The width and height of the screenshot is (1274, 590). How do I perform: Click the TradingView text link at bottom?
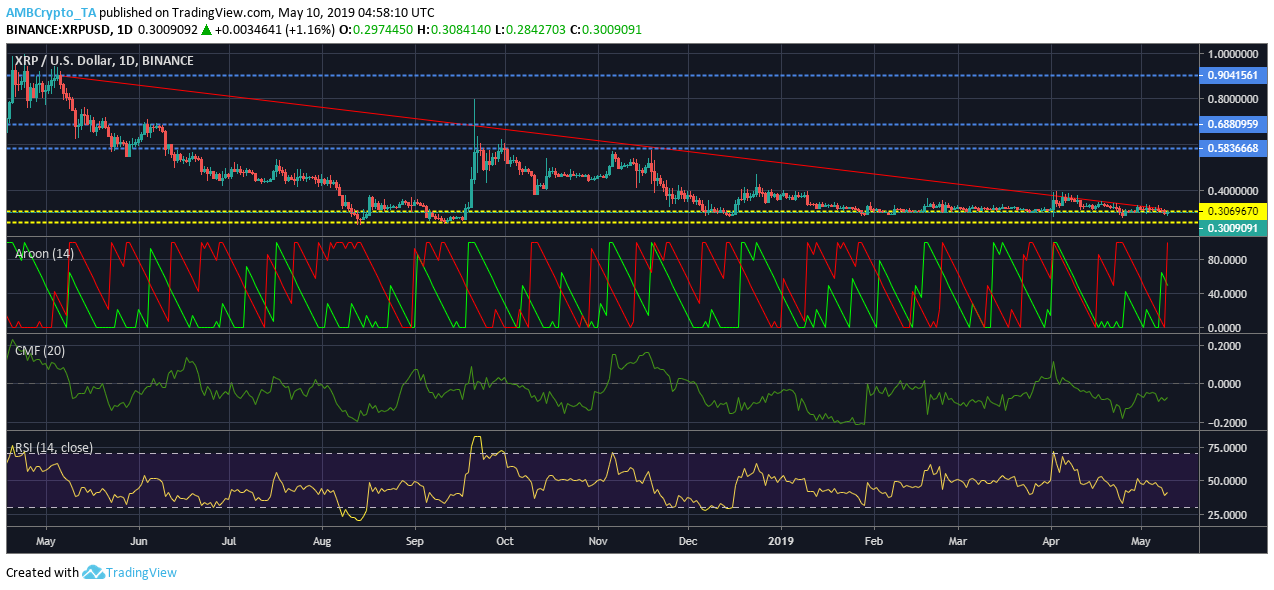click(x=143, y=573)
